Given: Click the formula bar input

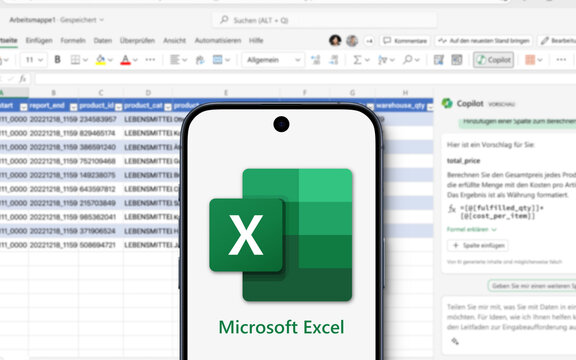Looking at the screenshot, I should click(305, 79).
